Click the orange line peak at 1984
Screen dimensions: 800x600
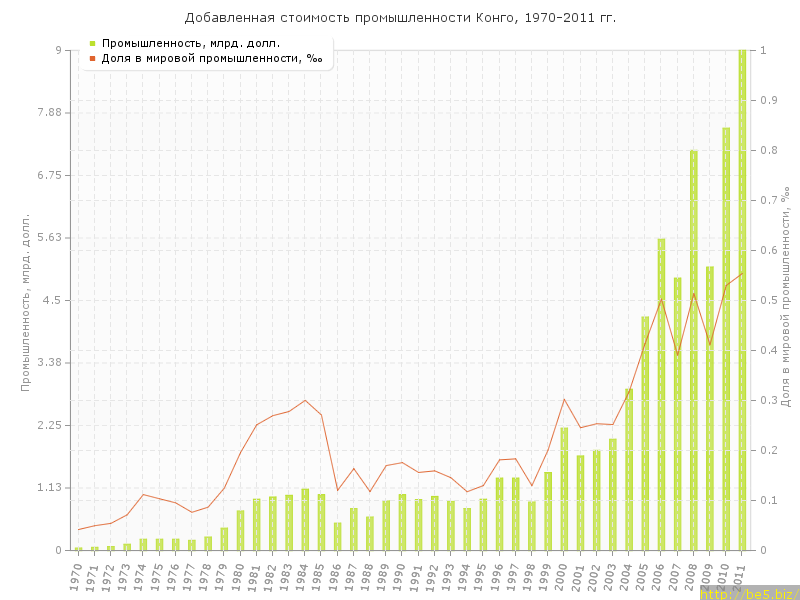(305, 400)
